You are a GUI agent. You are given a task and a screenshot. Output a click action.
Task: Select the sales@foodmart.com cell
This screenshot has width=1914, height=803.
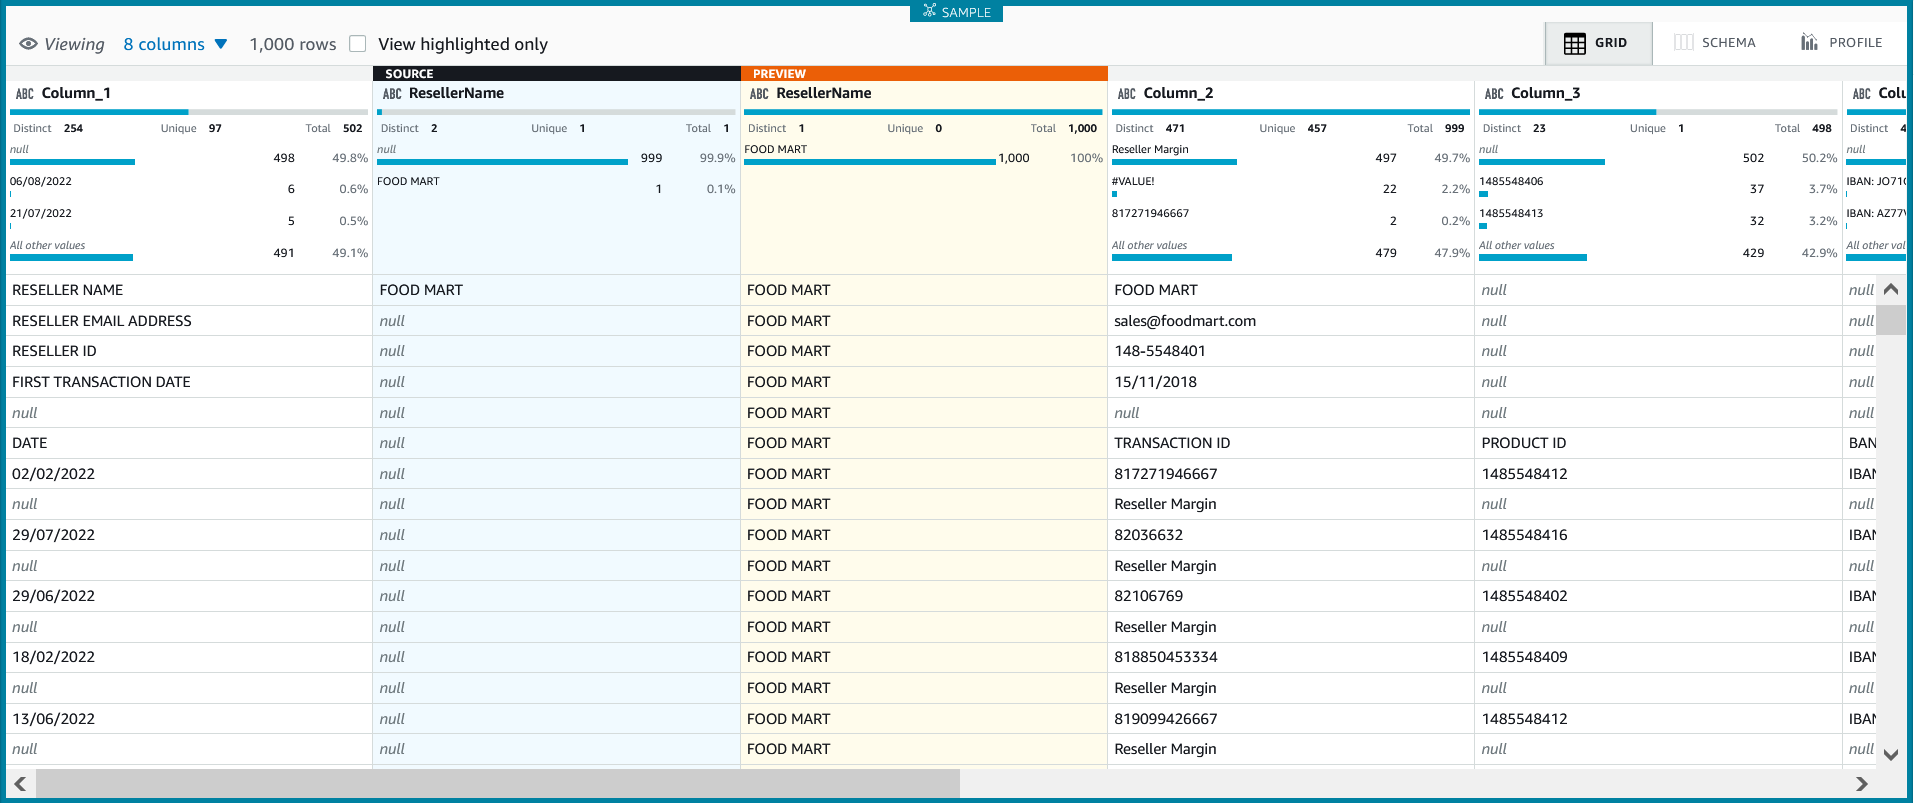click(x=1291, y=321)
